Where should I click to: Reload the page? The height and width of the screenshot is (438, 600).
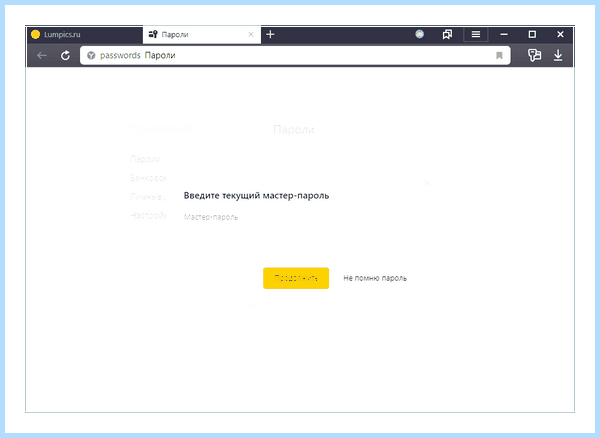click(65, 55)
